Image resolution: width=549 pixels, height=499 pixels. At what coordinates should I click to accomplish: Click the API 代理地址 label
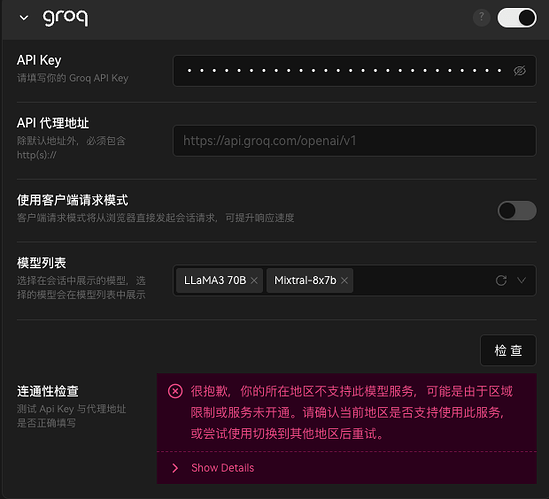point(53,123)
